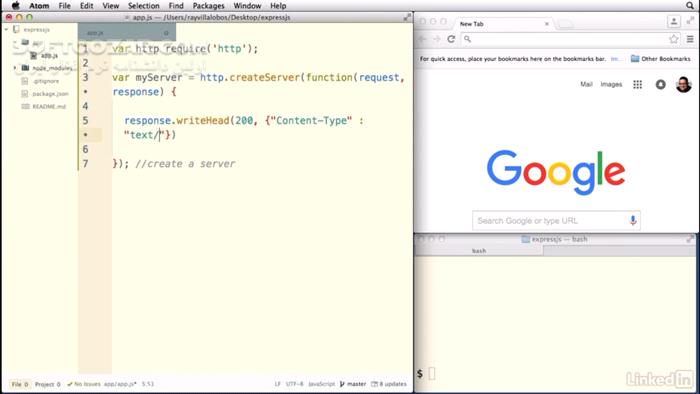Click the Search Google or type URL box

[x=556, y=221]
